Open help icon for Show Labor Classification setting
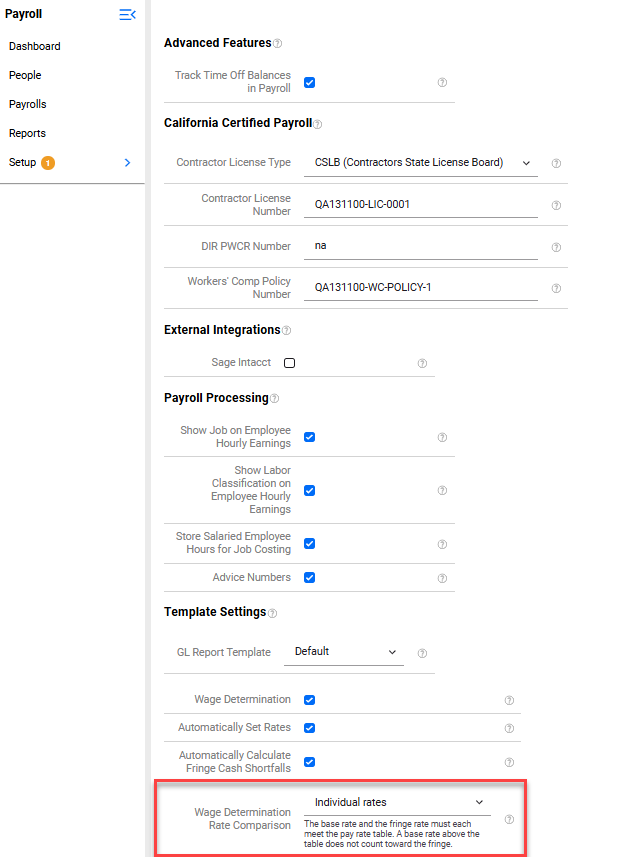Screen dimensions: 617x857 click(442, 490)
